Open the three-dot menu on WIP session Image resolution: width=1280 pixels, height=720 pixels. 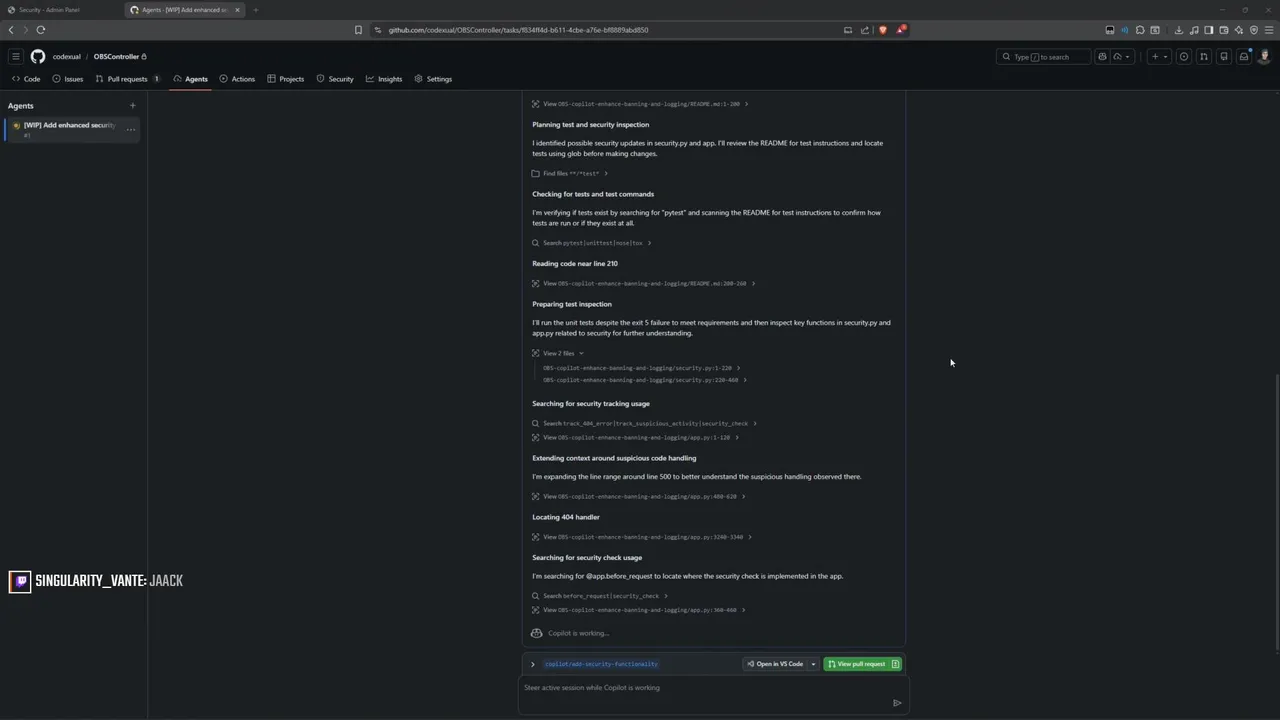pyautogui.click(x=131, y=129)
